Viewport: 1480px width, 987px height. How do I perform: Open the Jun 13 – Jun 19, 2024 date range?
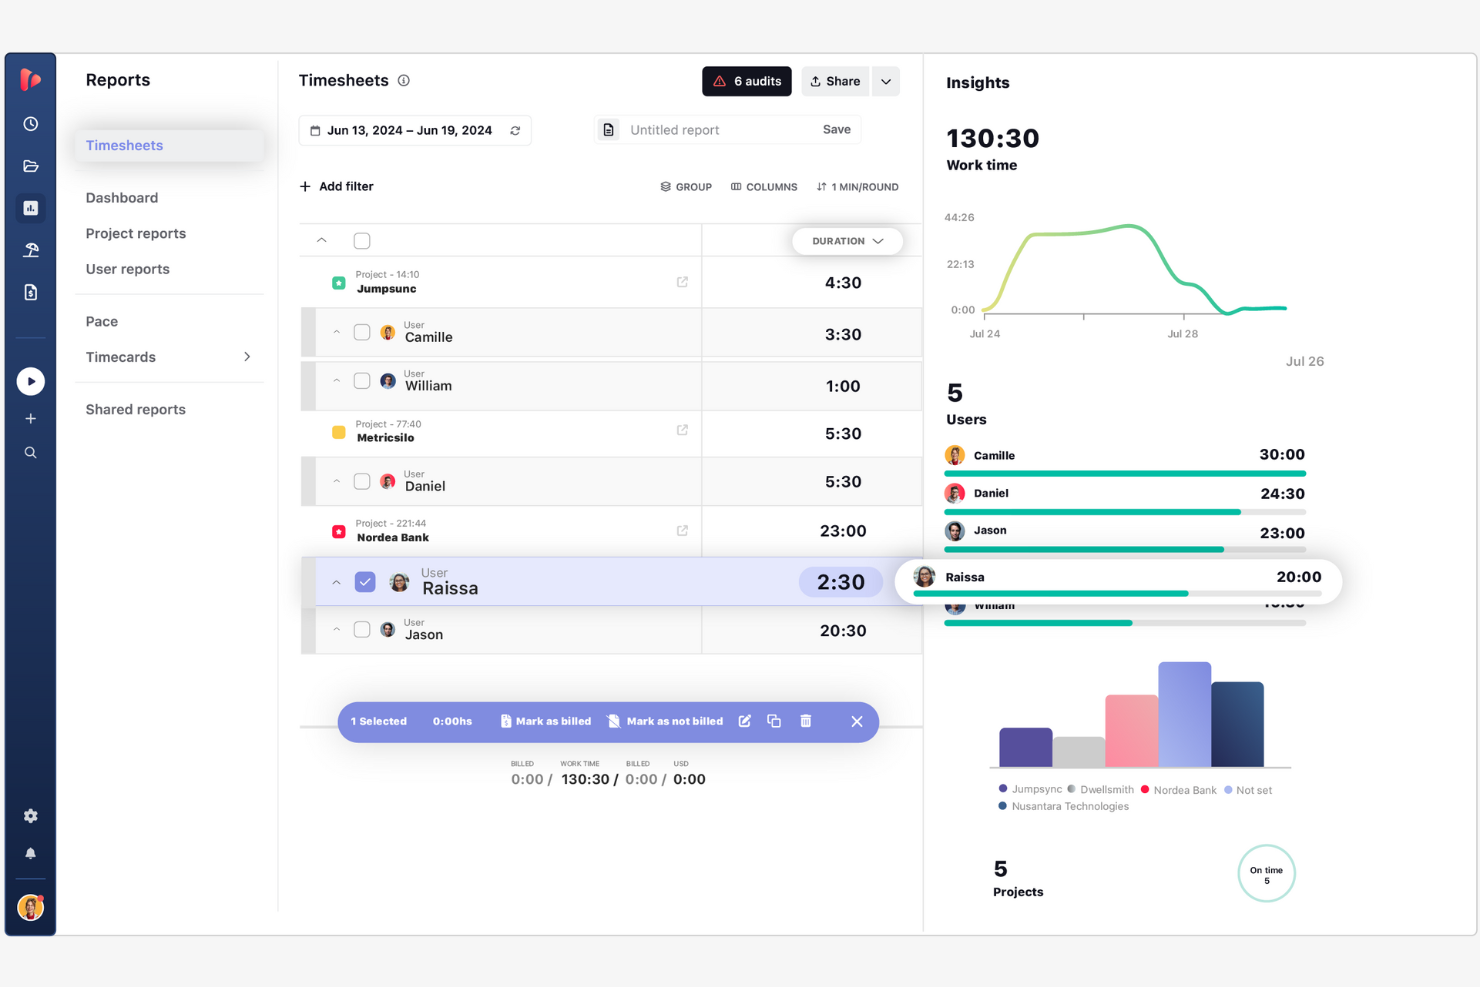click(414, 131)
